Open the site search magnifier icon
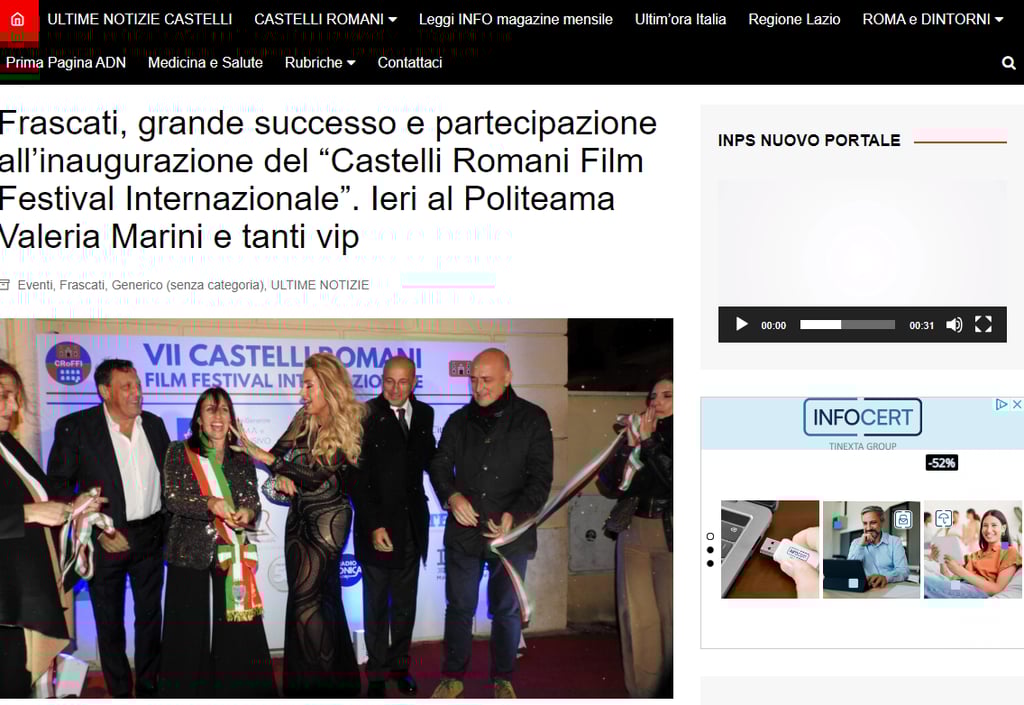Image resolution: width=1024 pixels, height=705 pixels. [1008, 63]
